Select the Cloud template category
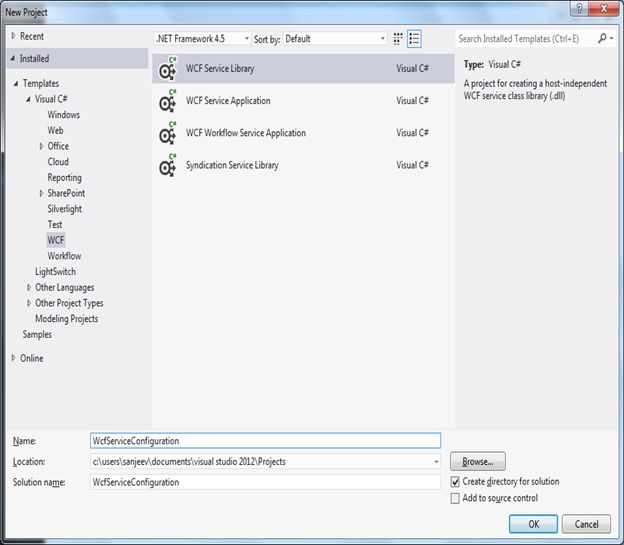624x545 pixels. 58,162
